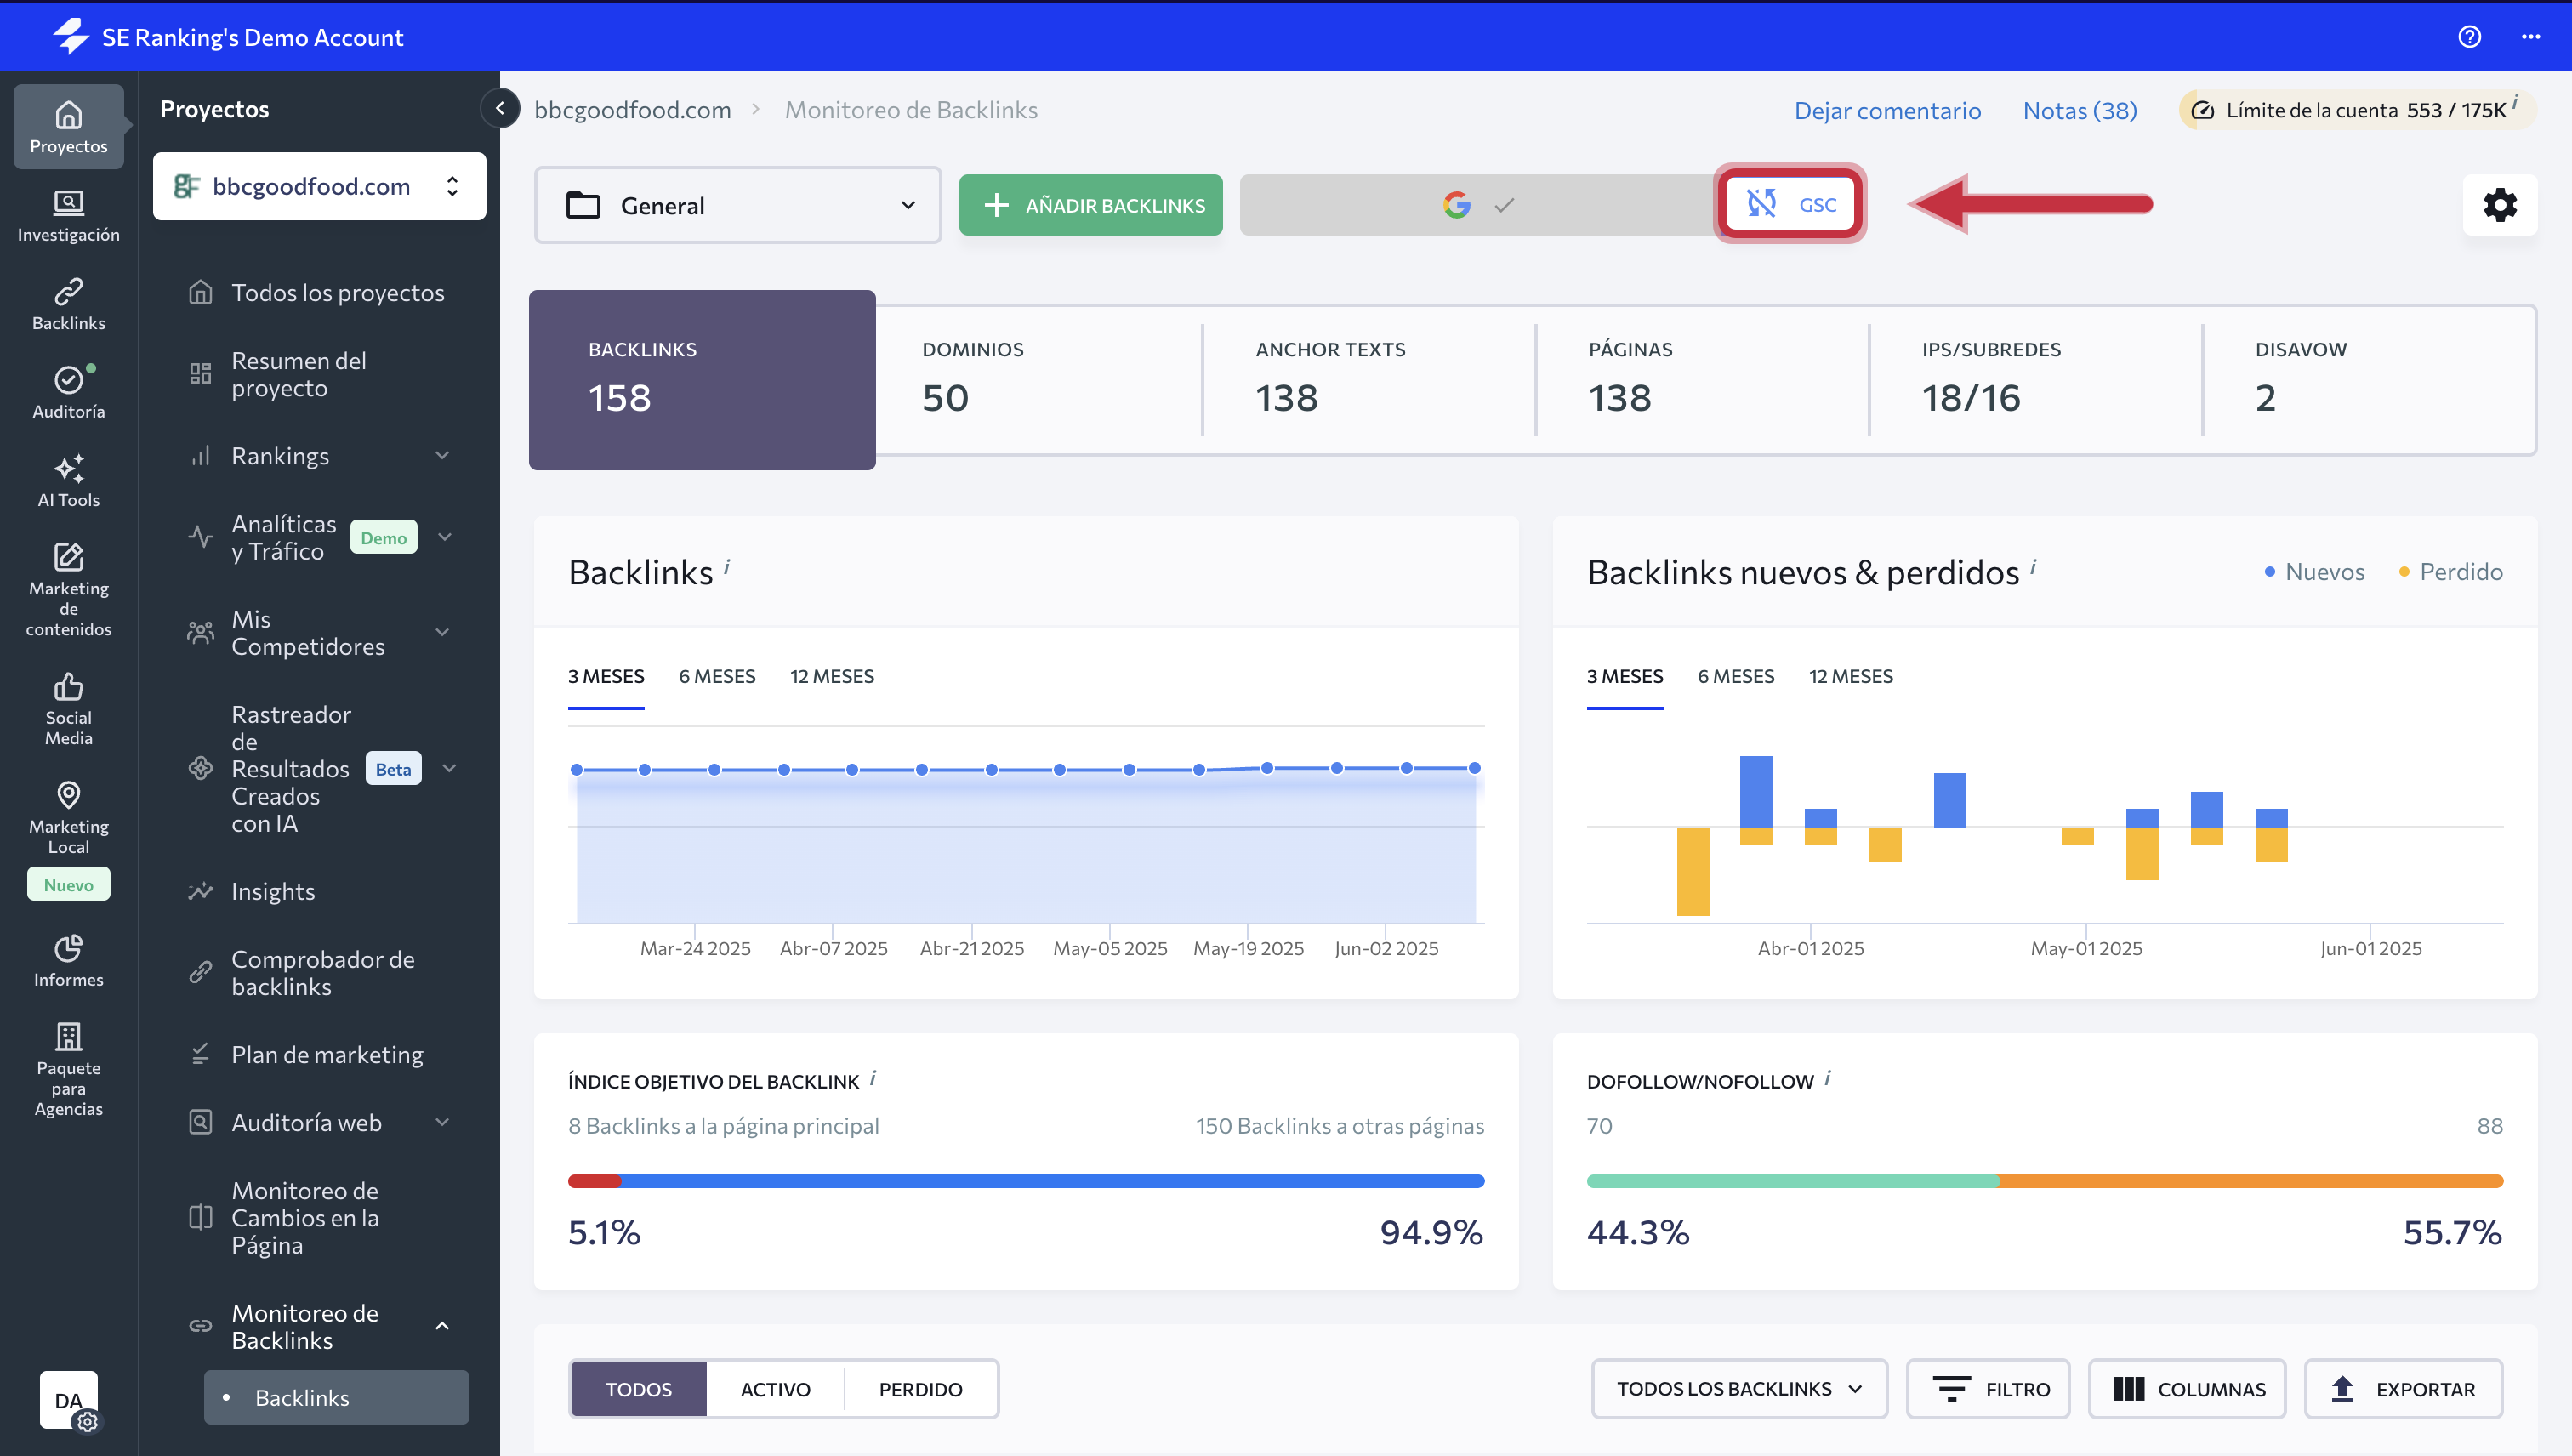Open Notas (38) link
Viewport: 2572px width, 1456px height.
tap(2080, 110)
